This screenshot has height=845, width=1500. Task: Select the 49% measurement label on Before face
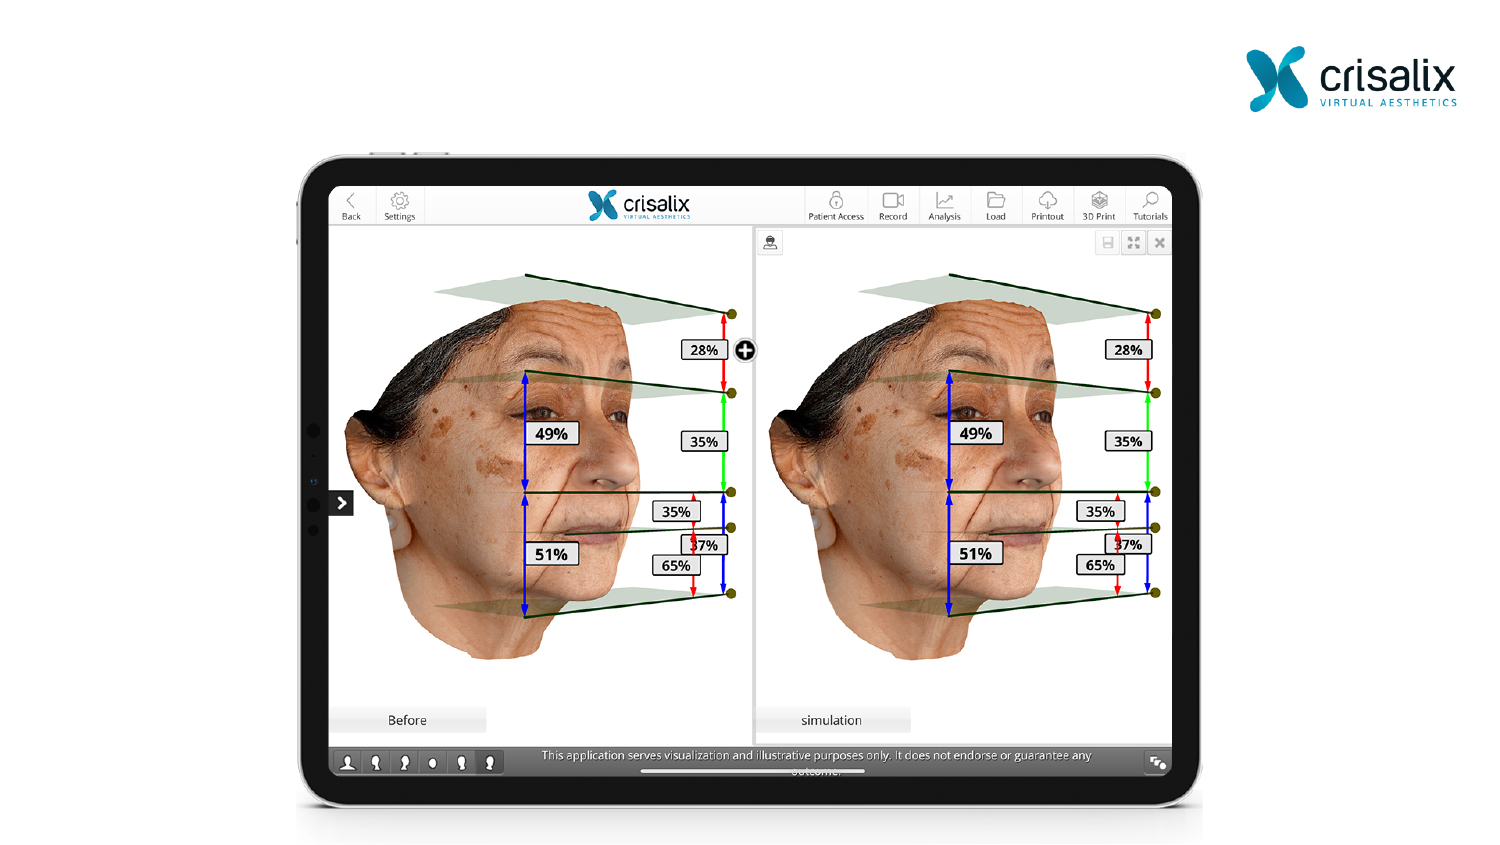click(551, 434)
